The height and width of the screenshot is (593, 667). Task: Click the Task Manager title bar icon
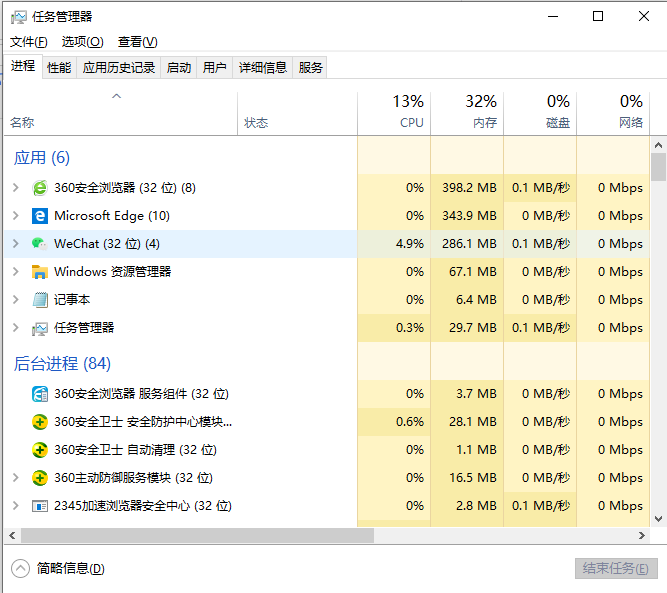18,17
